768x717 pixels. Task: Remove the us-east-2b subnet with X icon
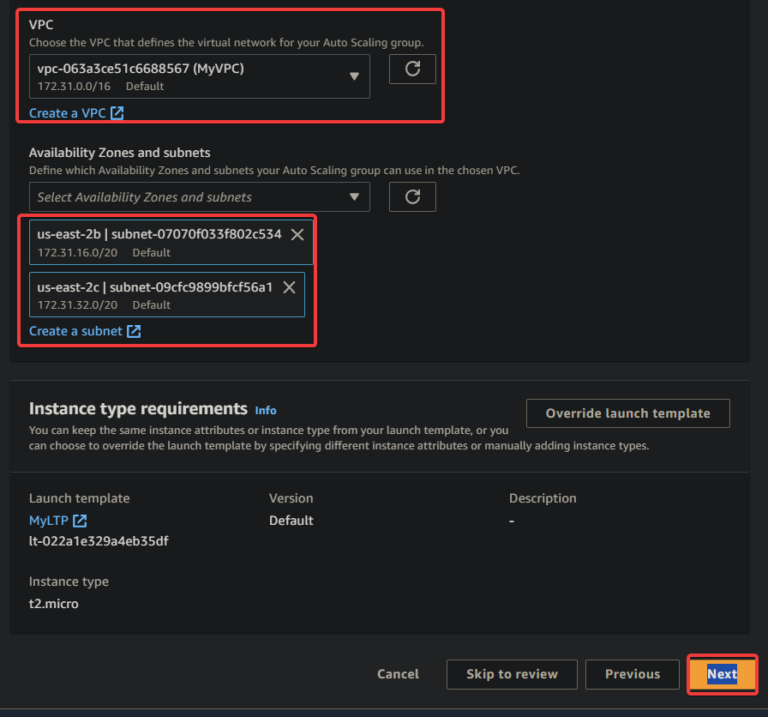pyautogui.click(x=297, y=234)
